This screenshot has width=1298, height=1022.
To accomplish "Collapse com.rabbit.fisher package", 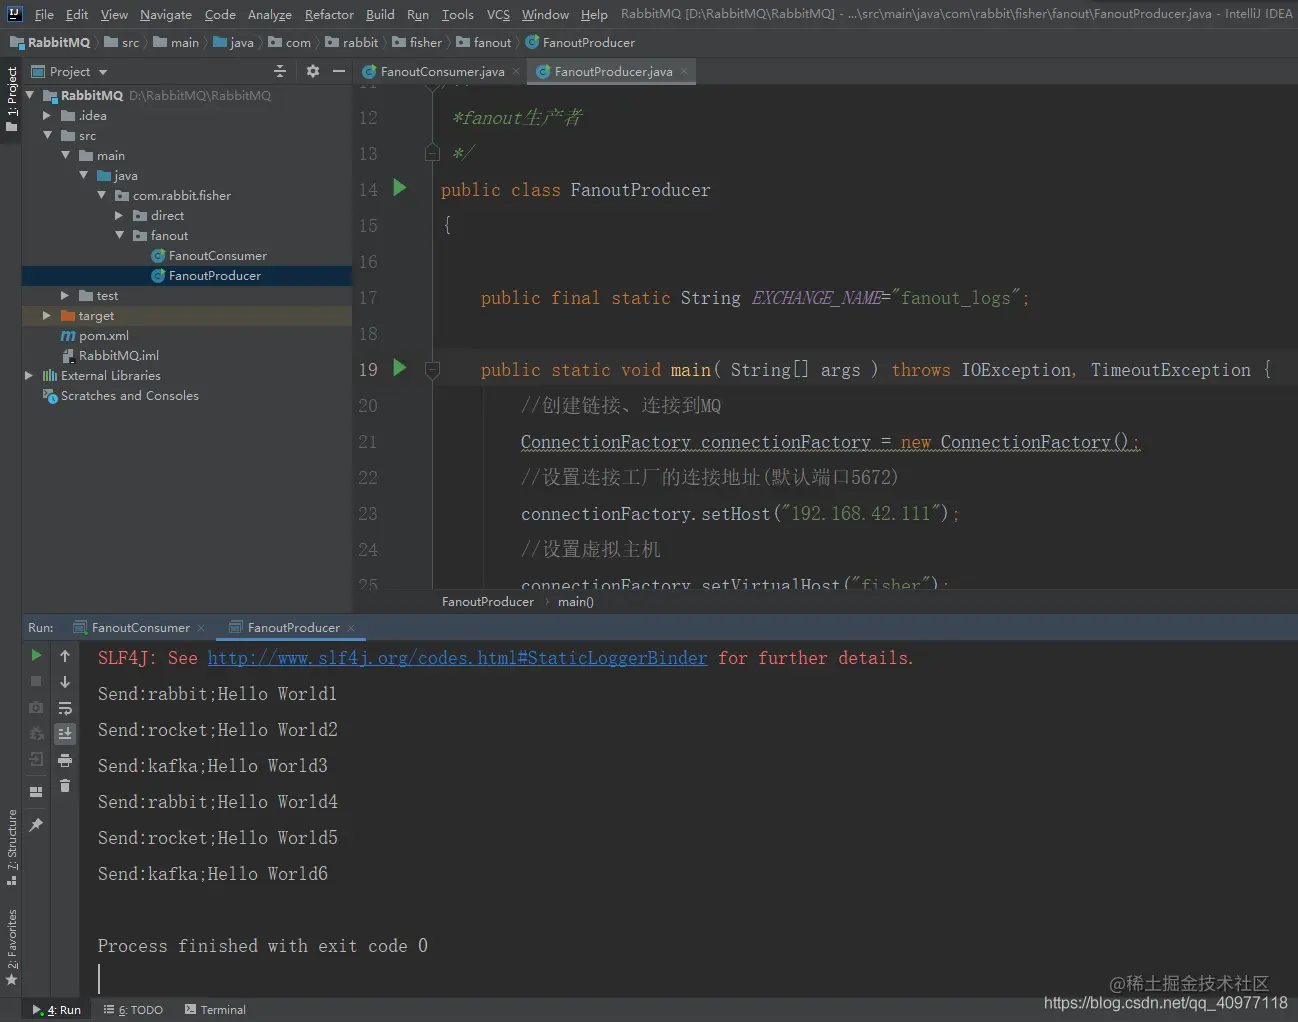I will pyautogui.click(x=101, y=195).
